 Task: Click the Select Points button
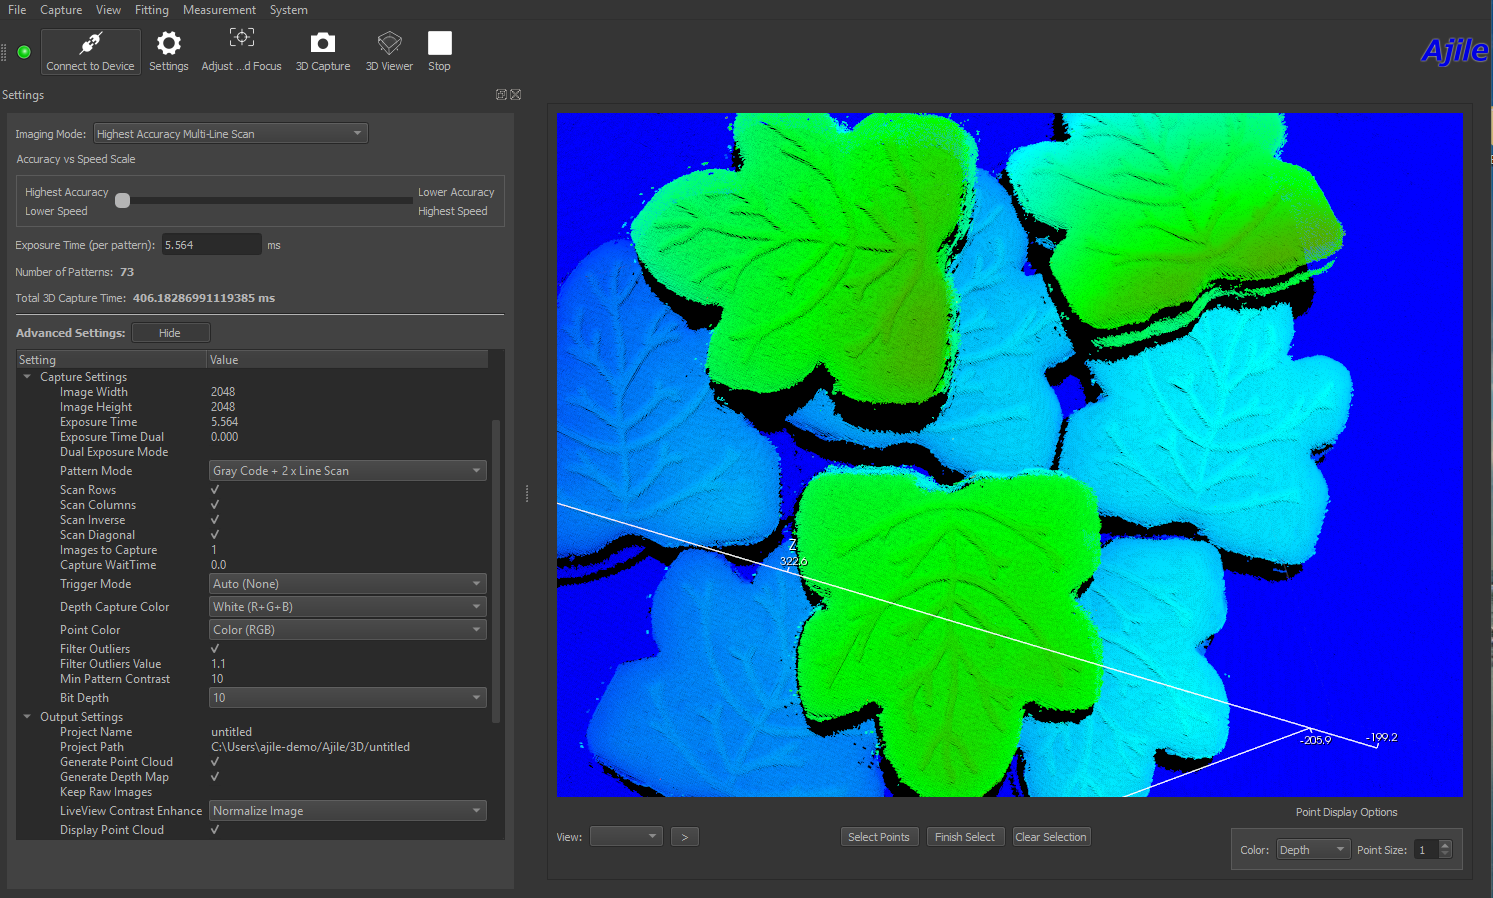(x=878, y=837)
